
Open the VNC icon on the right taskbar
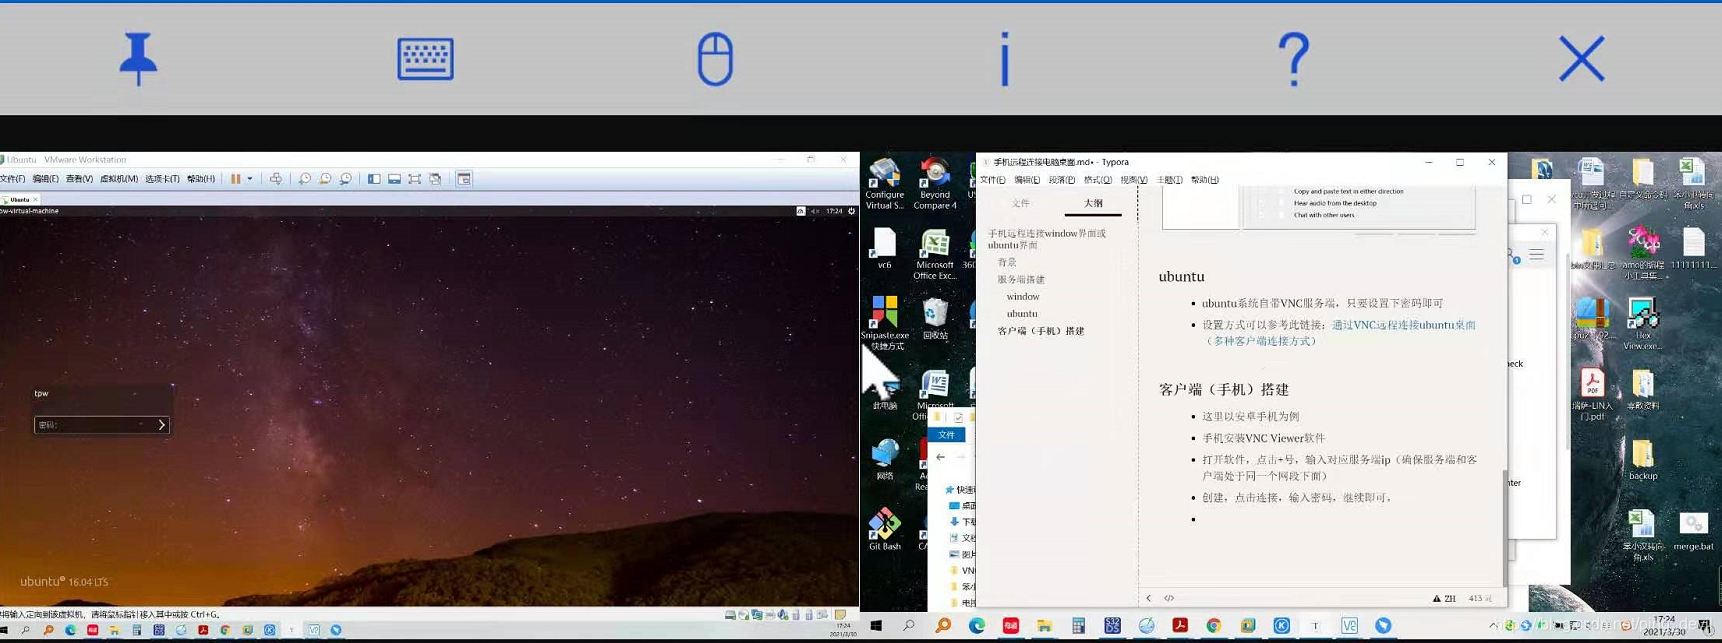click(1349, 626)
